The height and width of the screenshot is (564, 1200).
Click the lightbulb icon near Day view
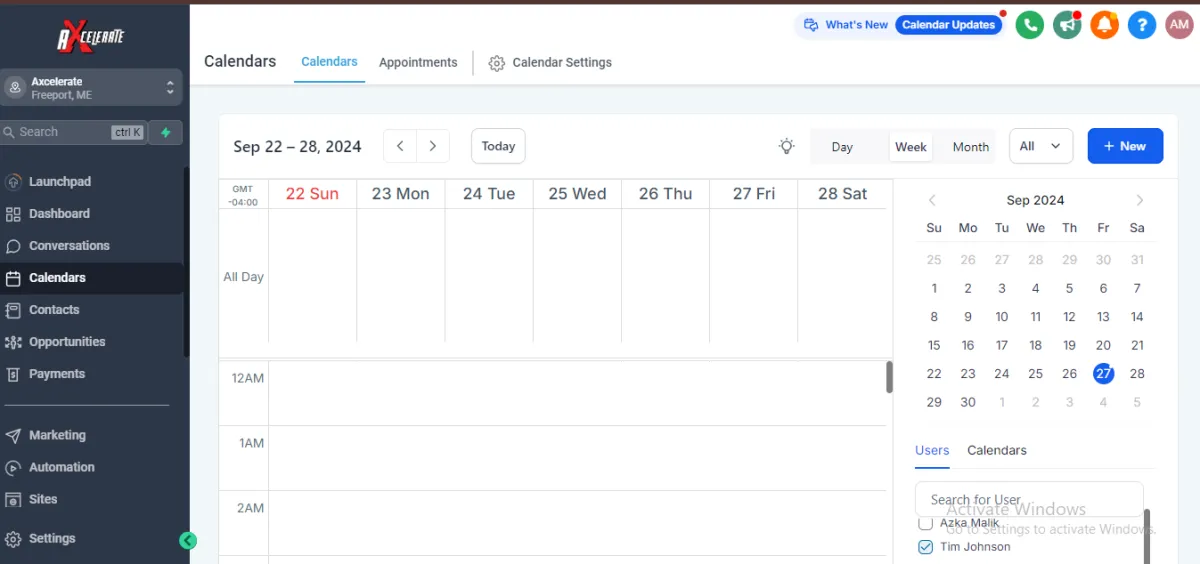coord(787,146)
